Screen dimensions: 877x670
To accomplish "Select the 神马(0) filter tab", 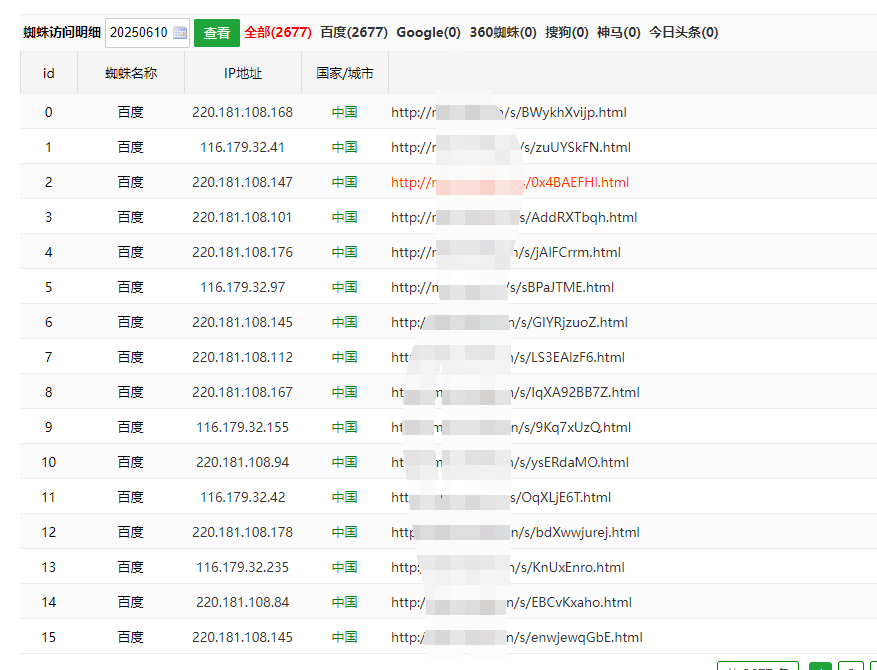I will click(x=619, y=32).
